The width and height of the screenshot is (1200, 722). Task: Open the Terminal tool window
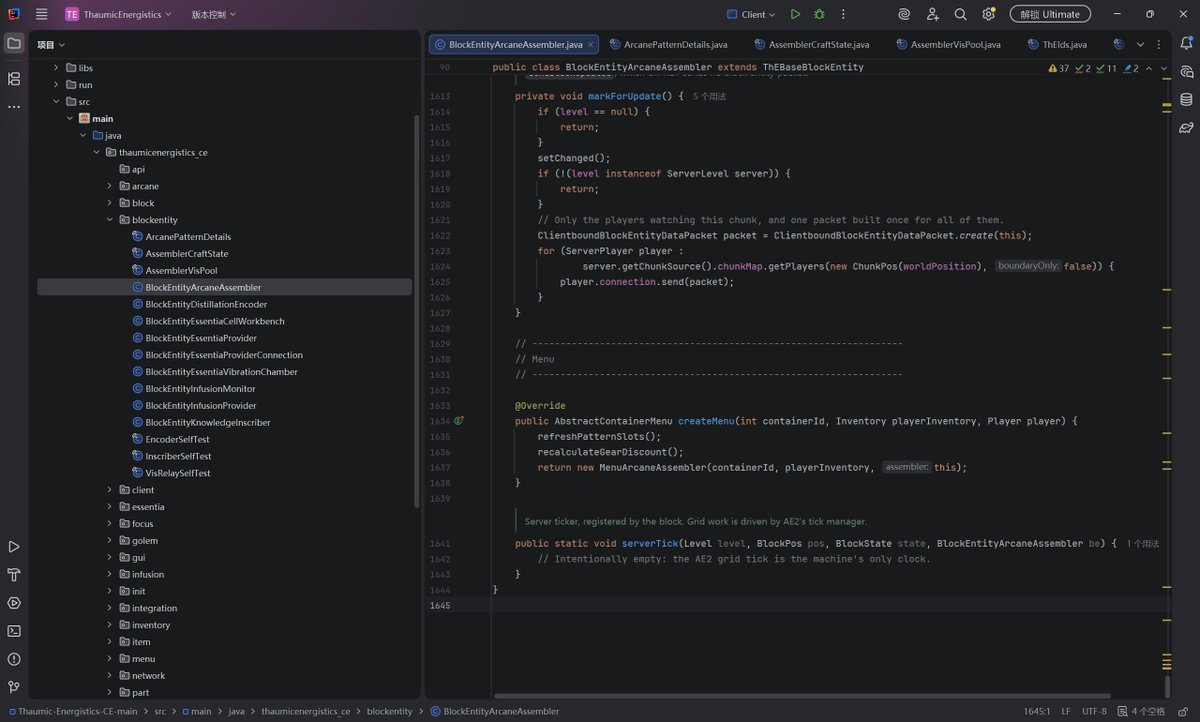click(x=14, y=631)
